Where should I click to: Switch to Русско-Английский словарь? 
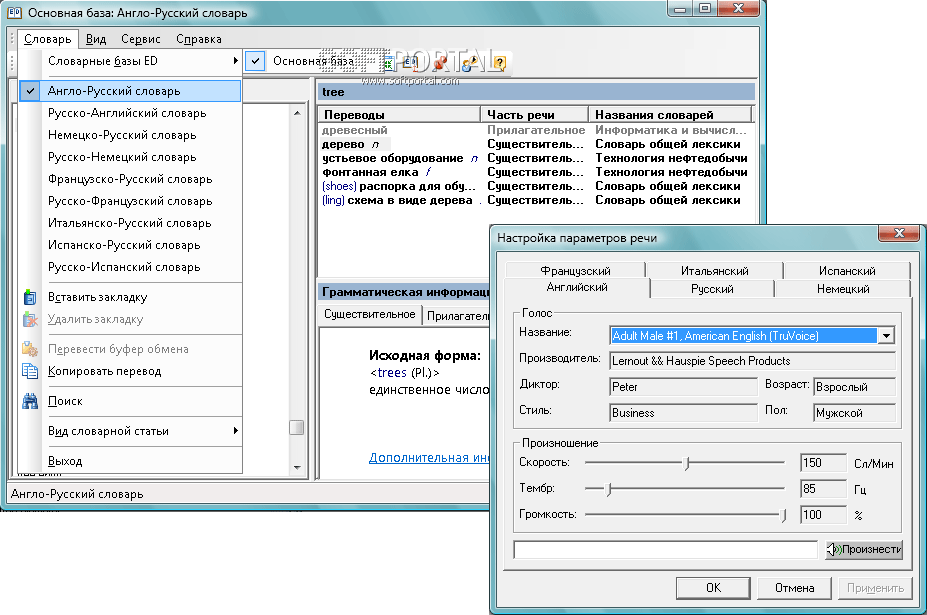pos(130,113)
